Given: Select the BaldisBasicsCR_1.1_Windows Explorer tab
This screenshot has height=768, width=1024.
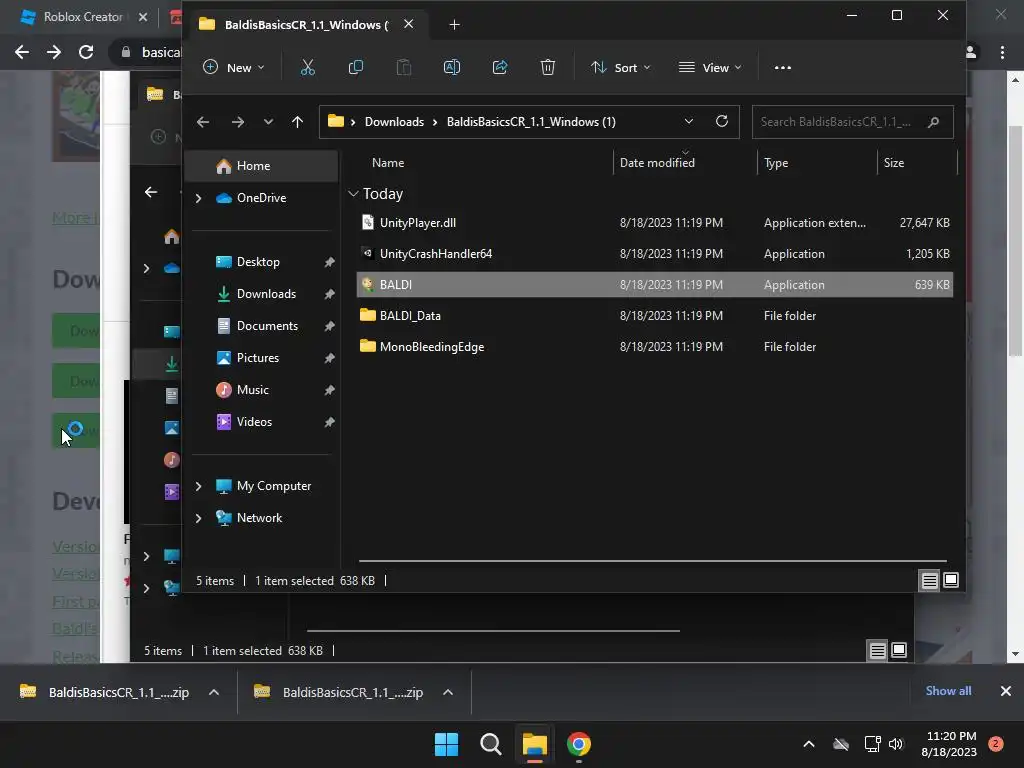Looking at the screenshot, I should click(x=306, y=25).
